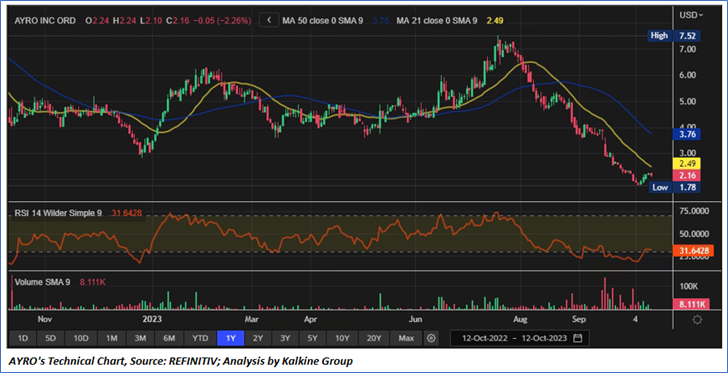Click the Apr label on time axis
This screenshot has height=373, width=728.
coord(310,320)
